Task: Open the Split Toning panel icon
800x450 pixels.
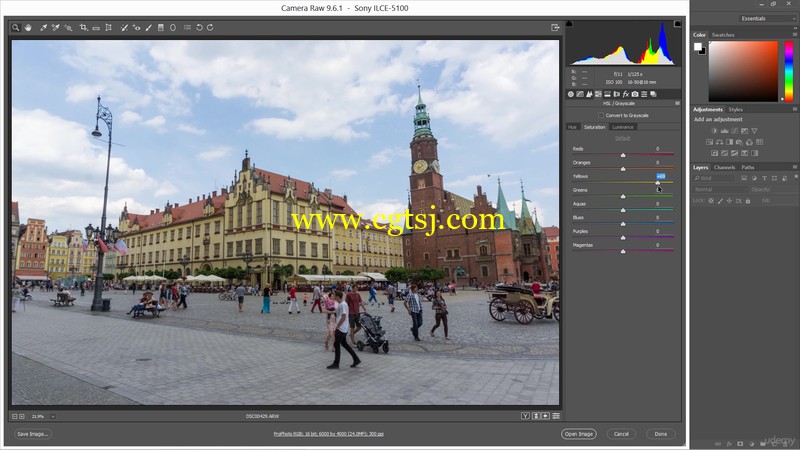Action: 608,94
